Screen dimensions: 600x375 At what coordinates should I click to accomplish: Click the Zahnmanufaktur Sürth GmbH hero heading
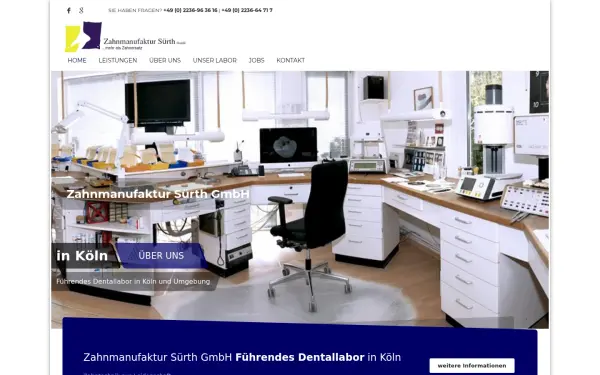(158, 194)
